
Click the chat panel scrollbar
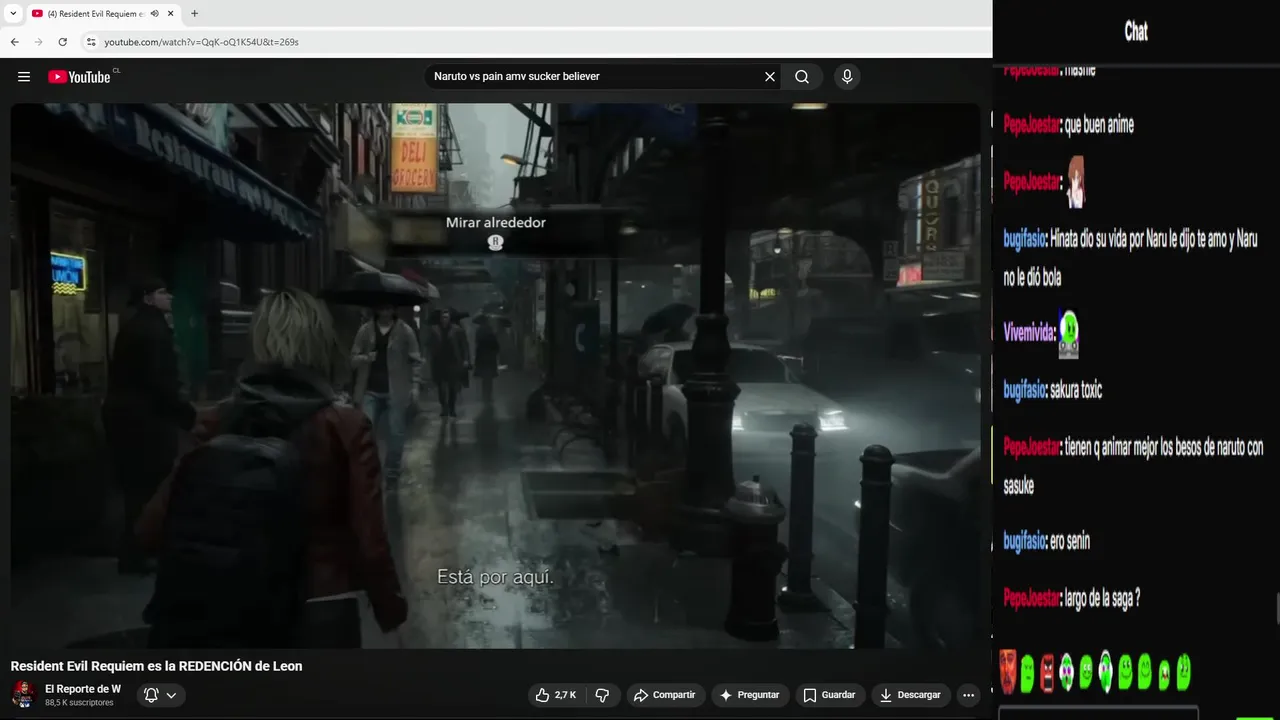tap(1276, 607)
